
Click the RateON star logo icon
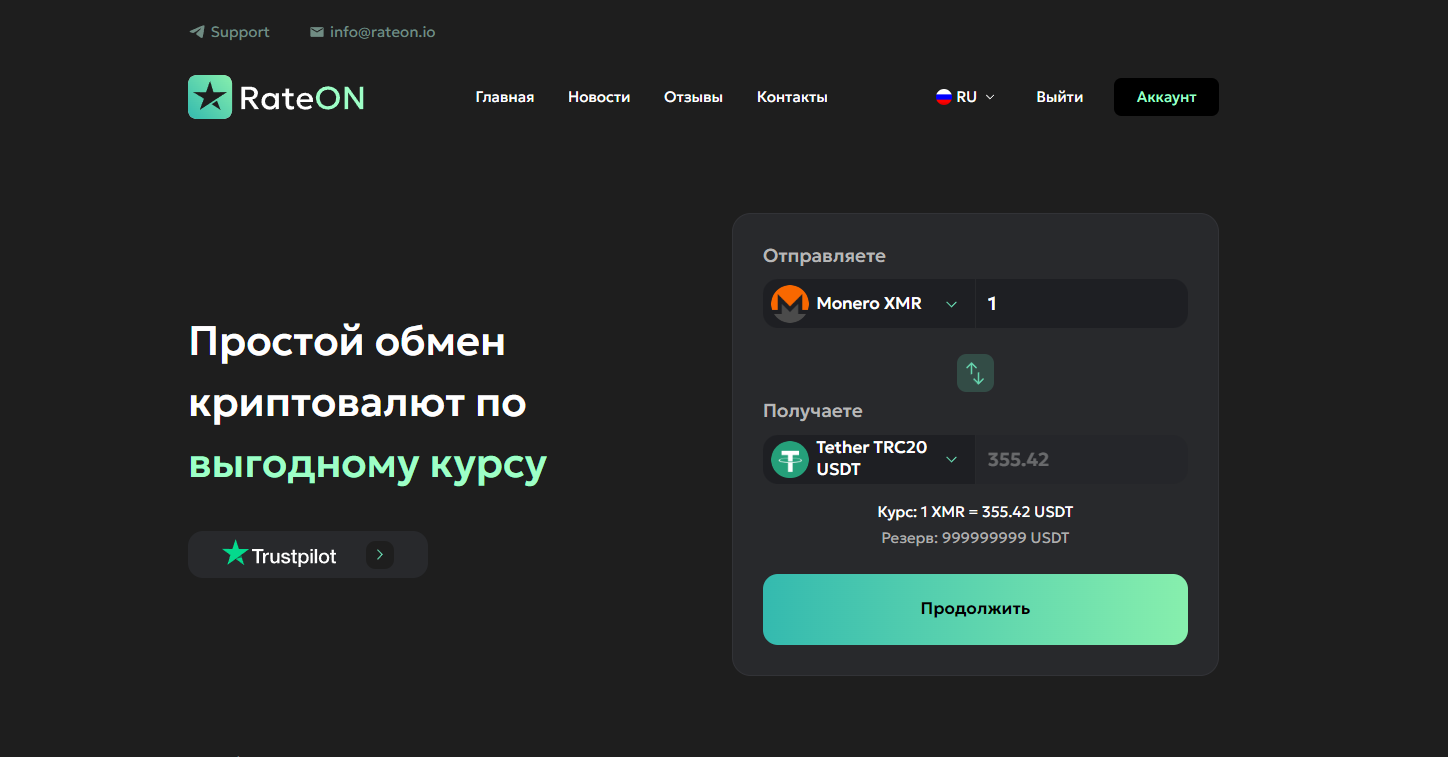(210, 97)
